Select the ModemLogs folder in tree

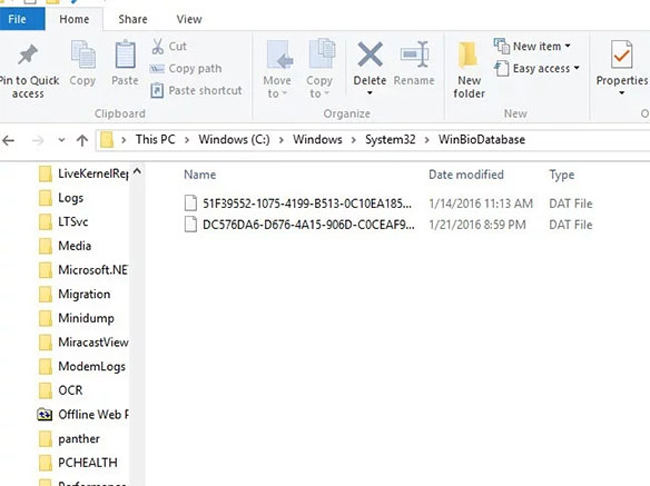coord(82,367)
